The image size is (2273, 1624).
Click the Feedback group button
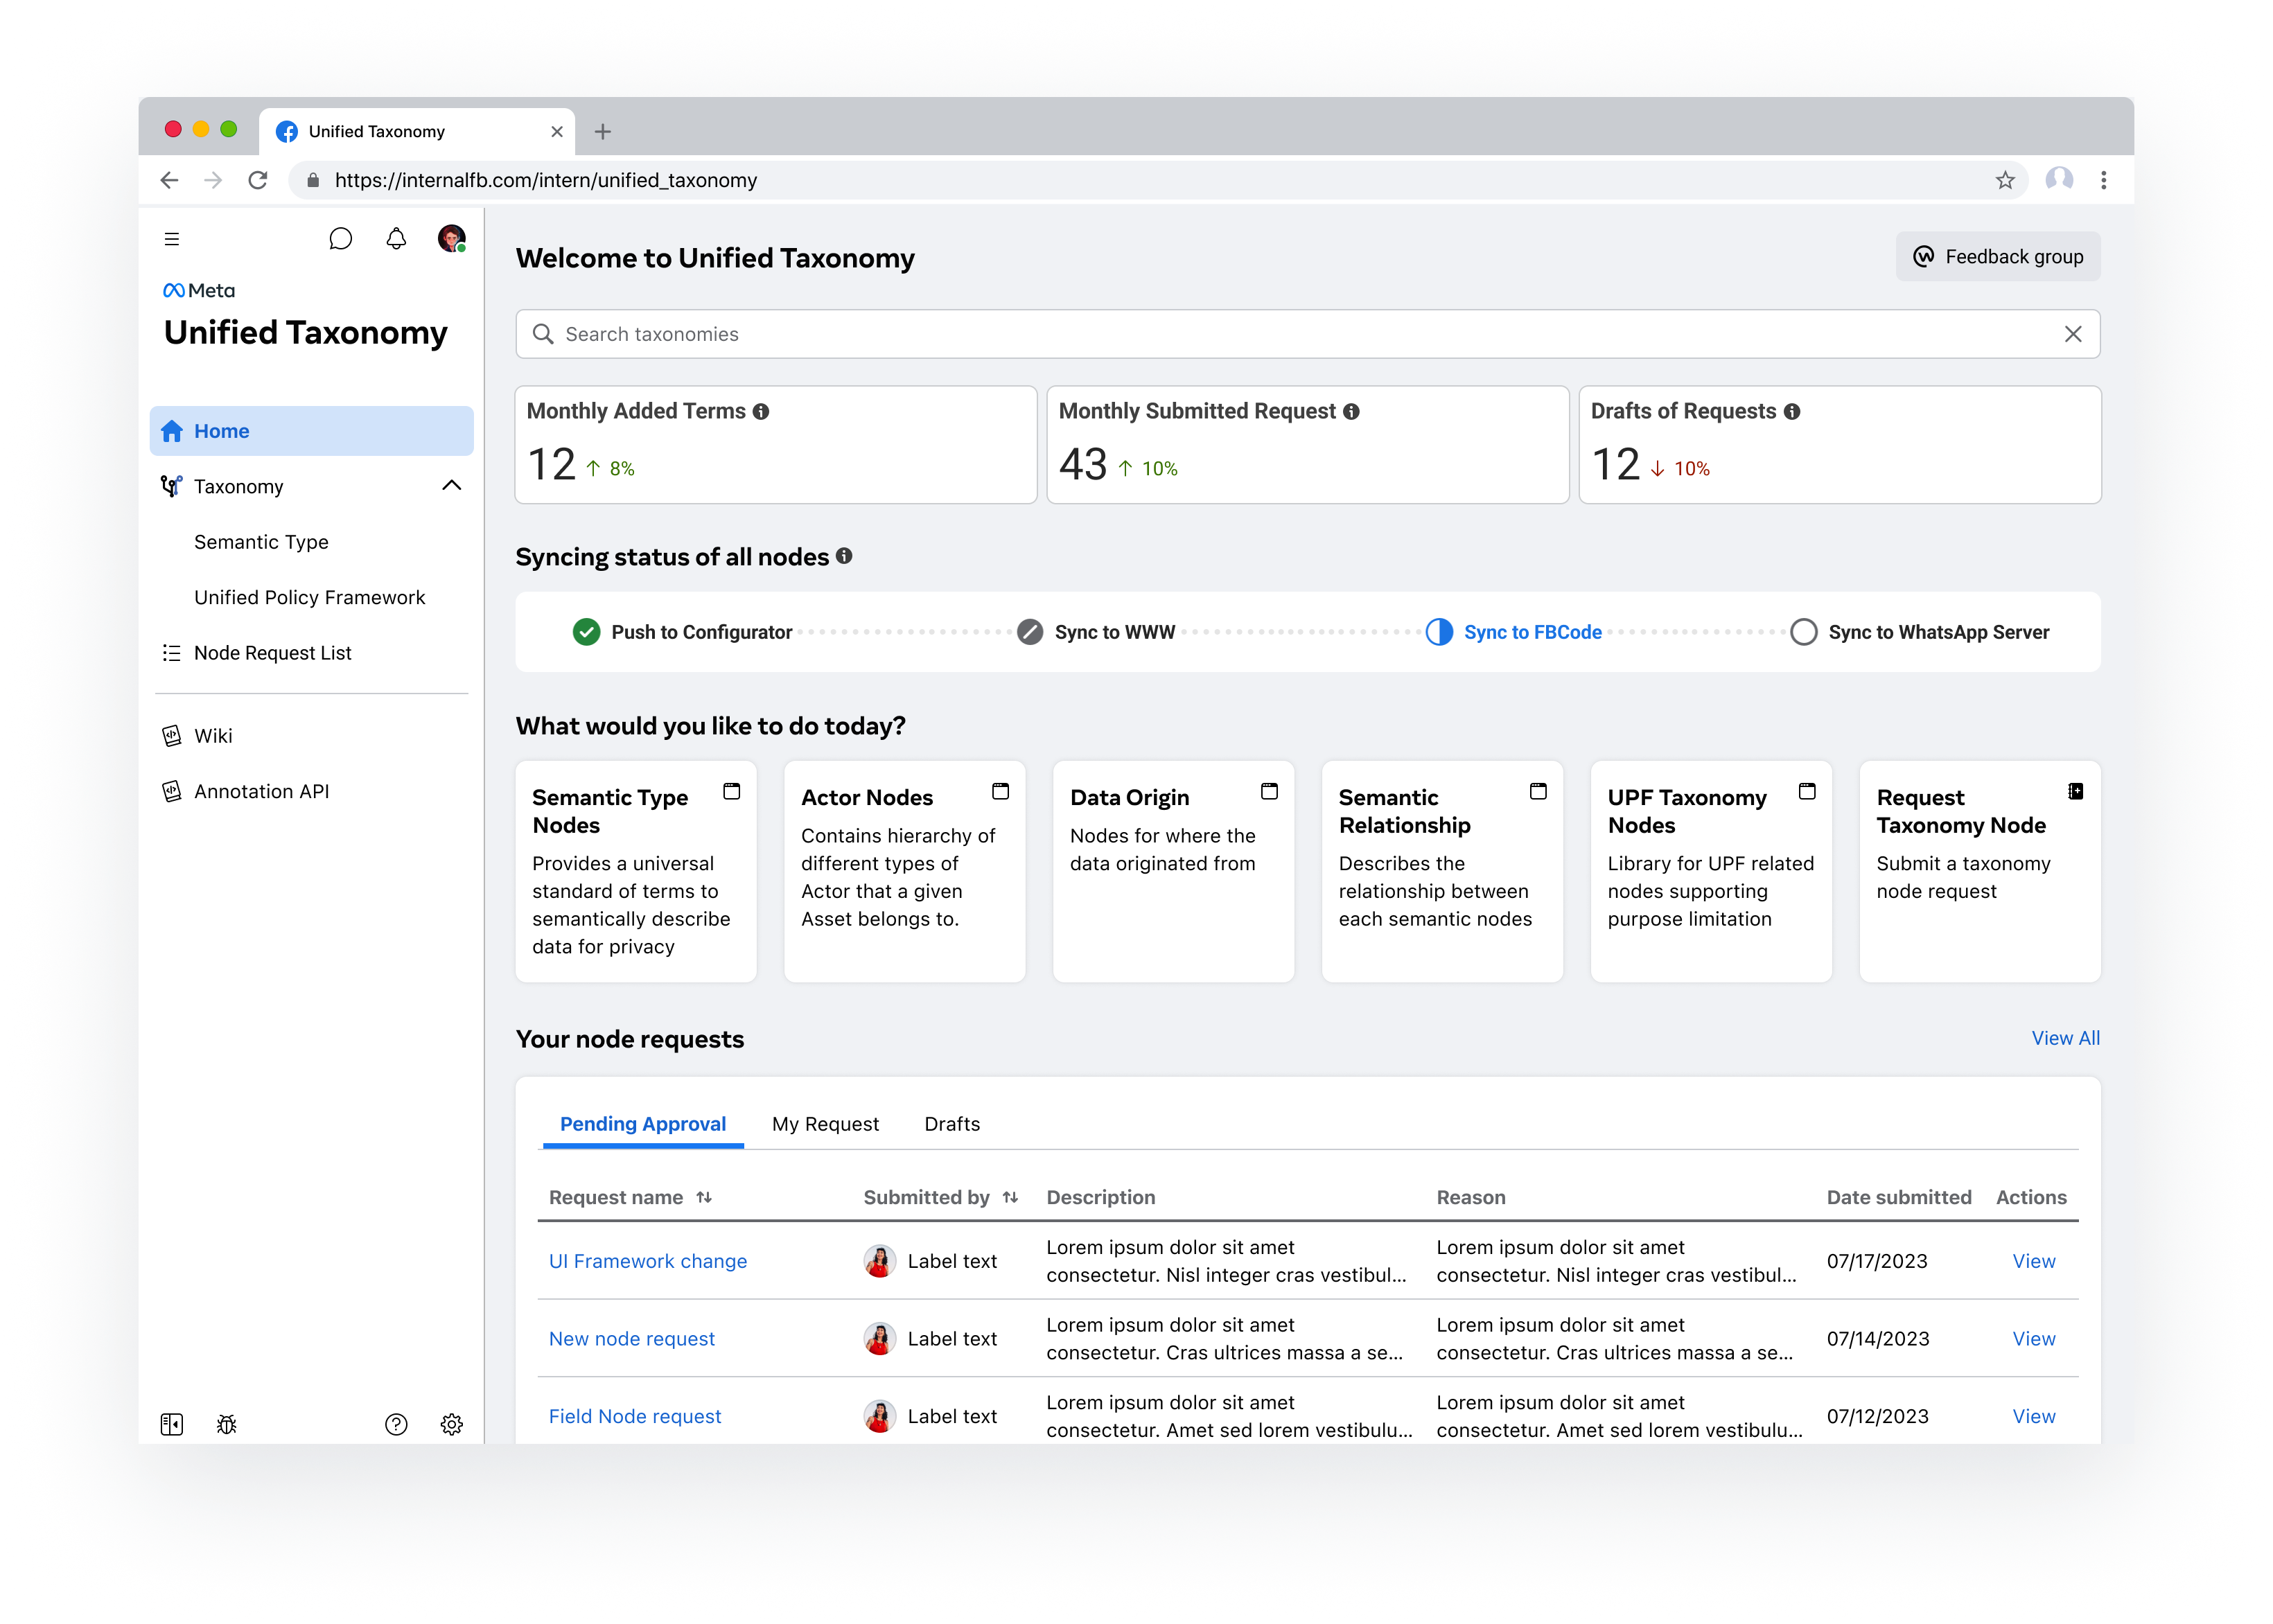pos(1997,257)
